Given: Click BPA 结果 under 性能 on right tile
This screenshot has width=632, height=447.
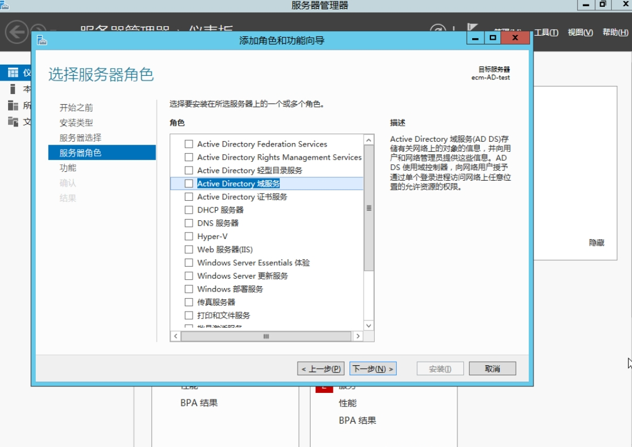Looking at the screenshot, I should coord(357,420).
